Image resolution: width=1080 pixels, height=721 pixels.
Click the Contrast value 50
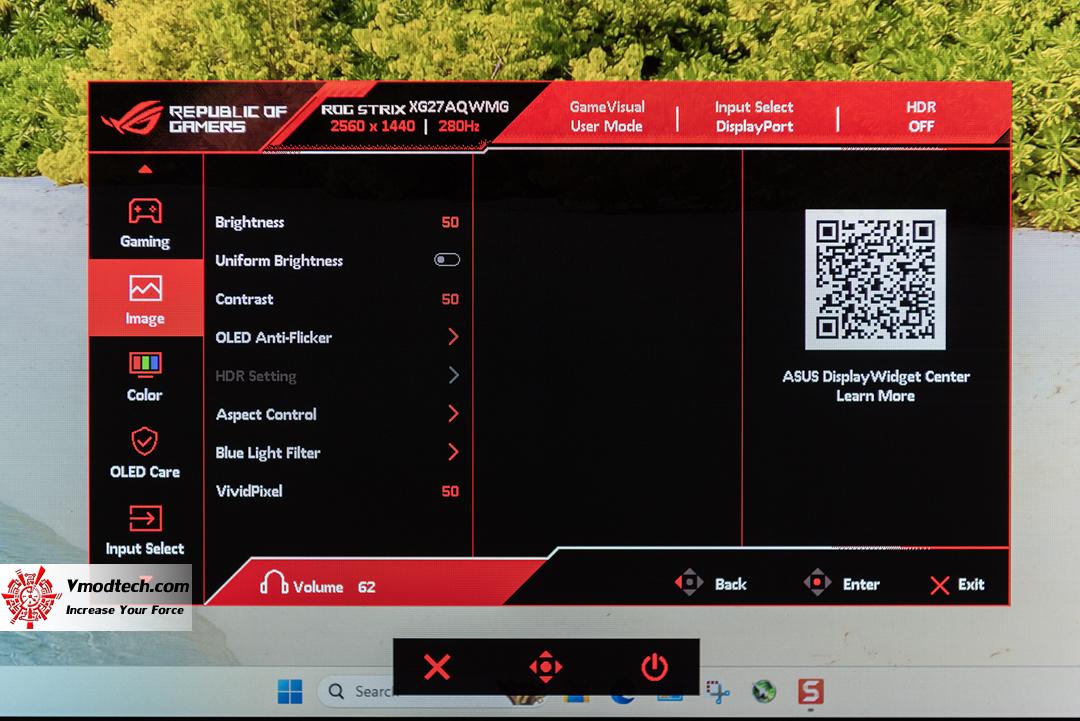point(450,300)
